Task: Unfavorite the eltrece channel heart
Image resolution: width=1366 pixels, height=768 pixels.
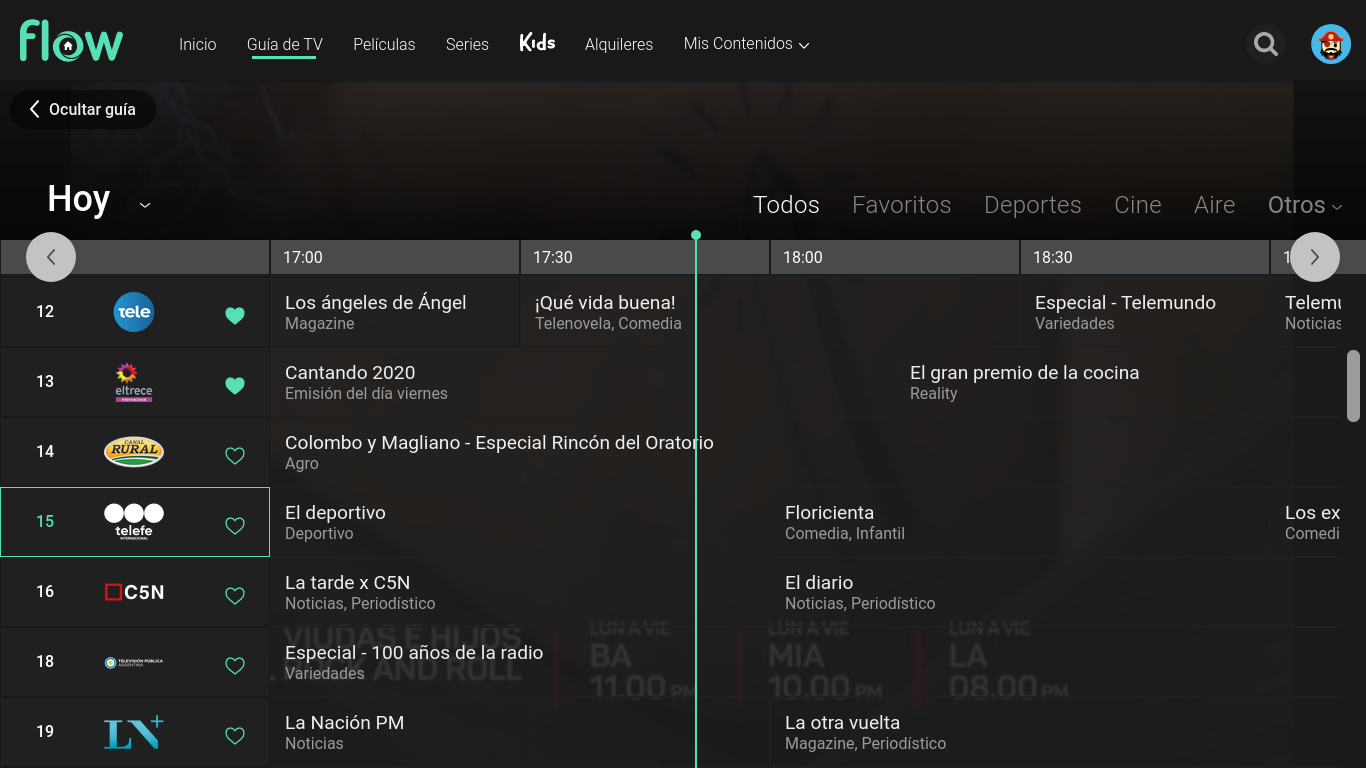Action: (235, 386)
